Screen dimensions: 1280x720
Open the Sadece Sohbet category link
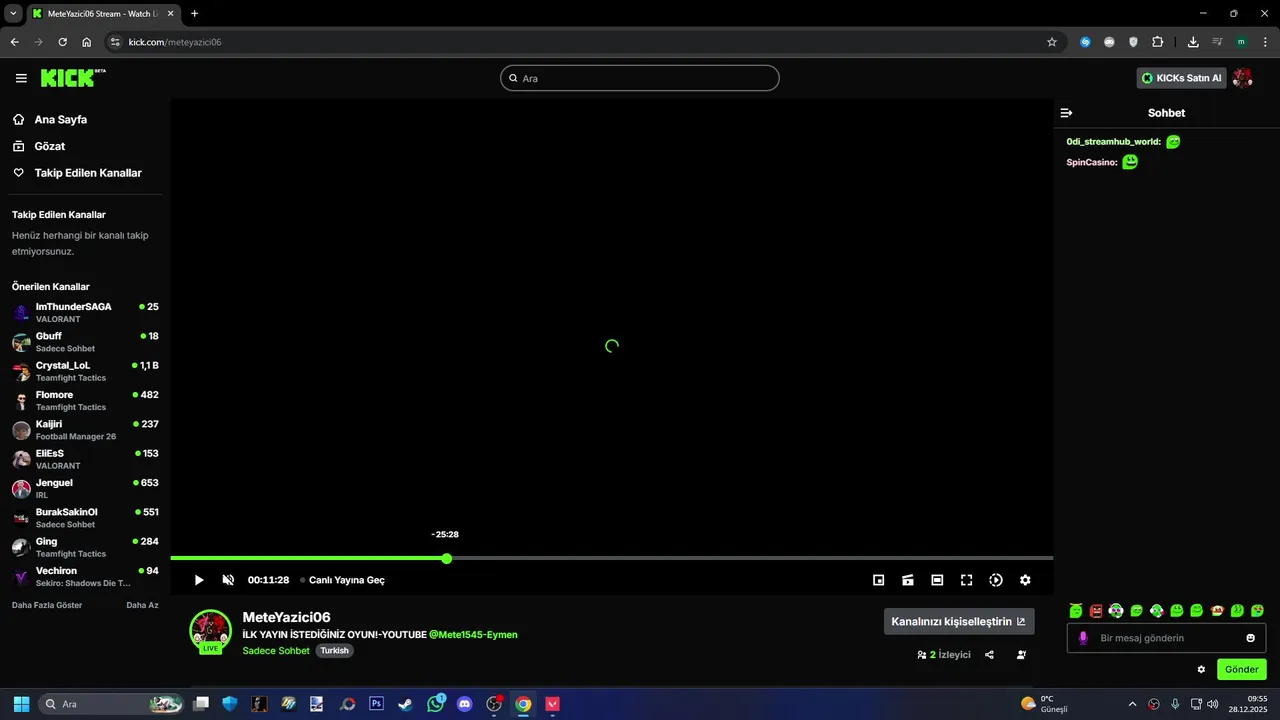click(x=276, y=651)
